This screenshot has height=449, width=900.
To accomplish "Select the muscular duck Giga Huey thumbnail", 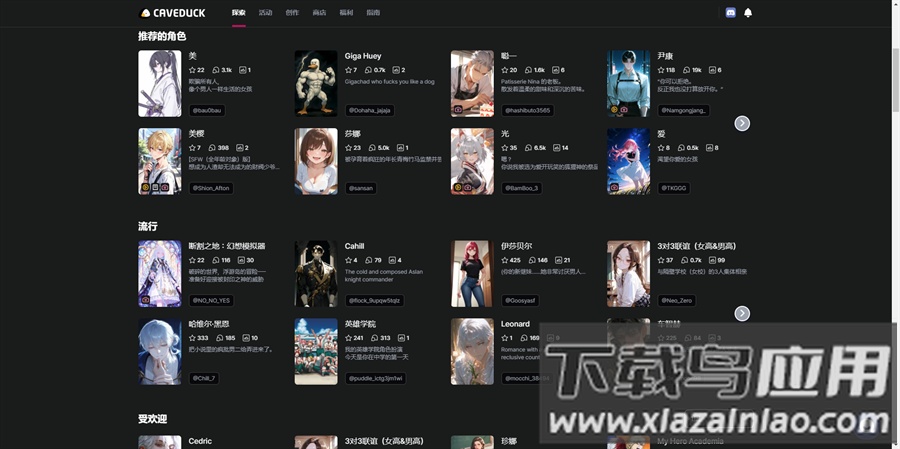I will (316, 83).
